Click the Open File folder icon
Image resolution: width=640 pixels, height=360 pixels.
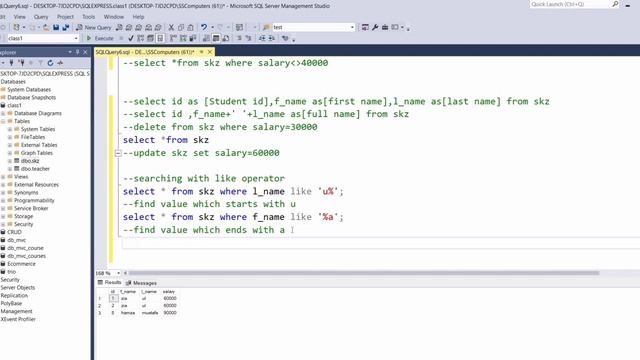tap(46, 27)
